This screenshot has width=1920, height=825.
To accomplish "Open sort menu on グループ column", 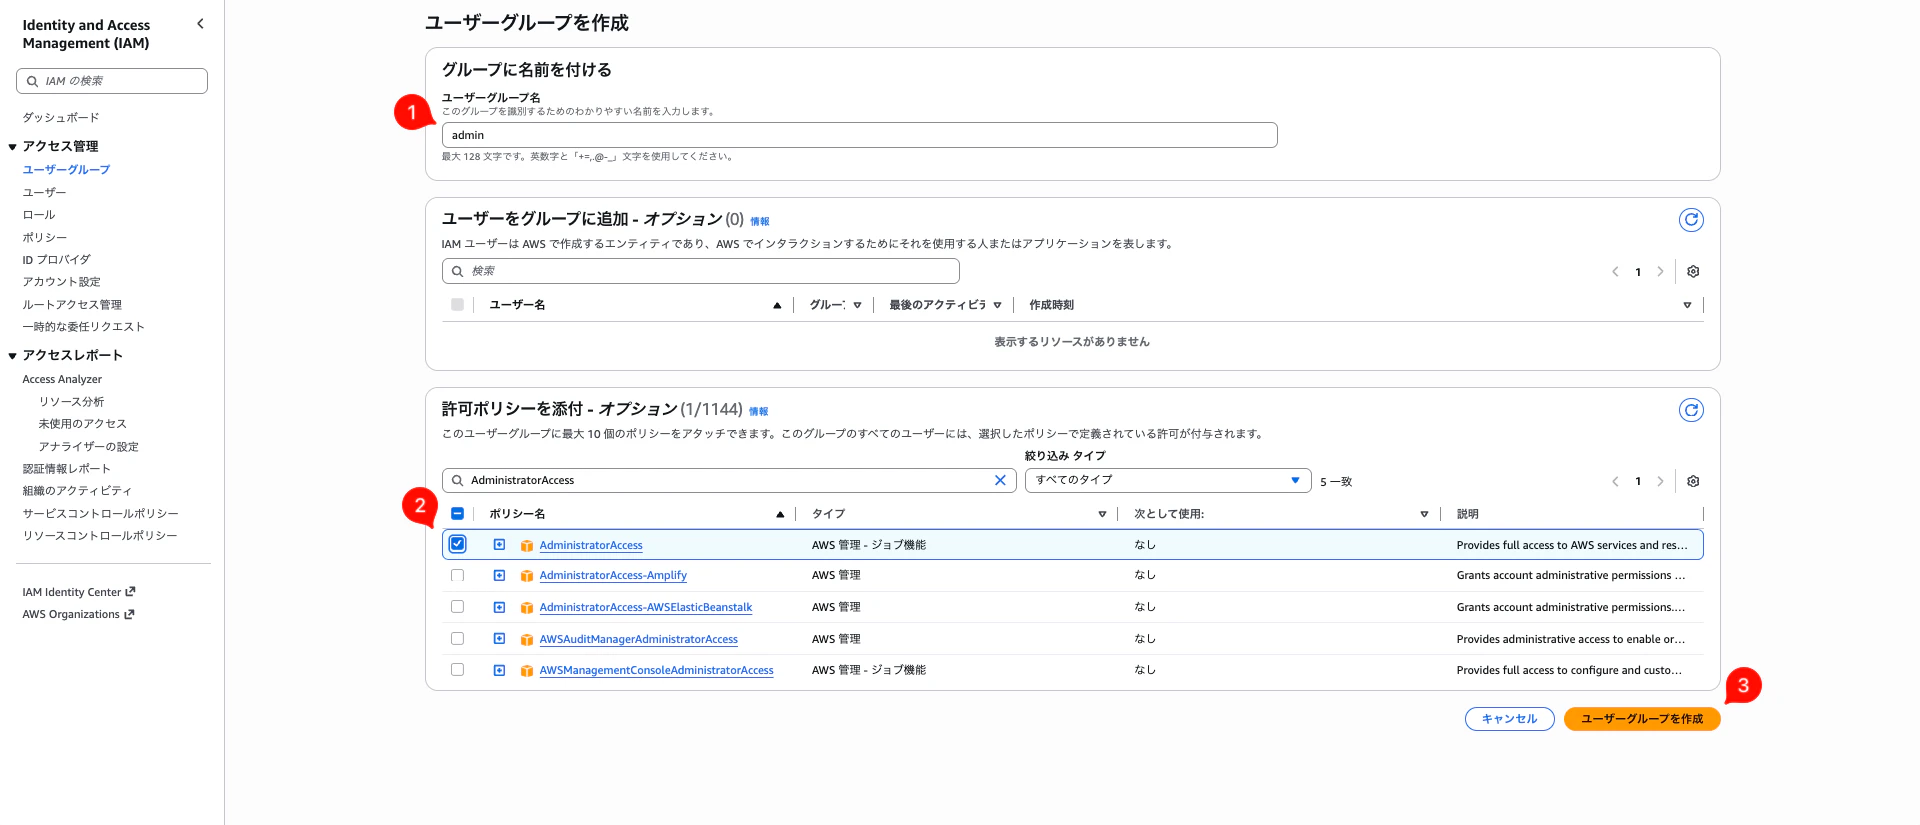I will [857, 306].
